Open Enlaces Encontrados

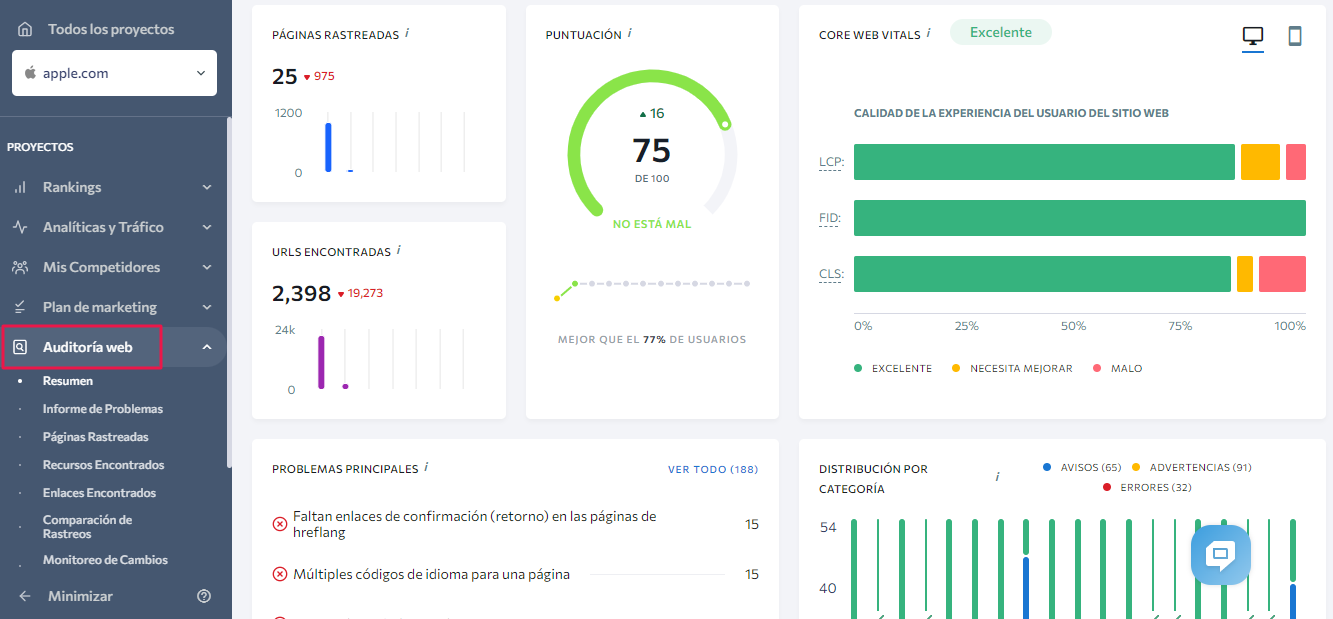[100, 493]
